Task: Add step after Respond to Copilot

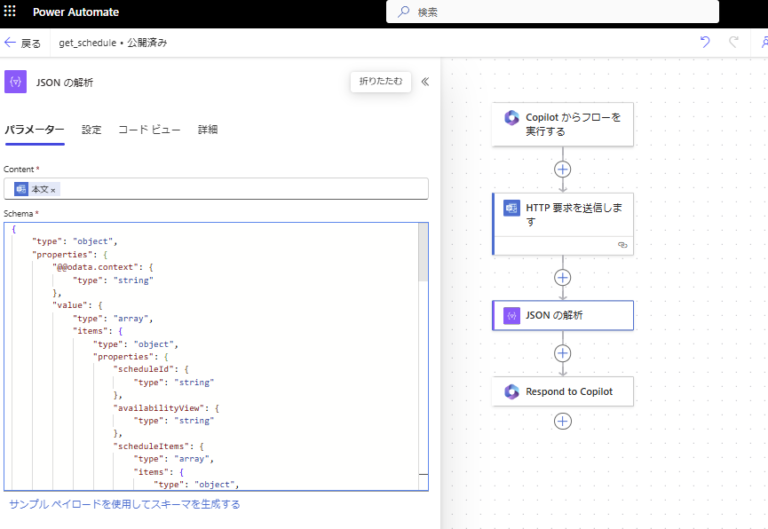Action: [x=563, y=421]
